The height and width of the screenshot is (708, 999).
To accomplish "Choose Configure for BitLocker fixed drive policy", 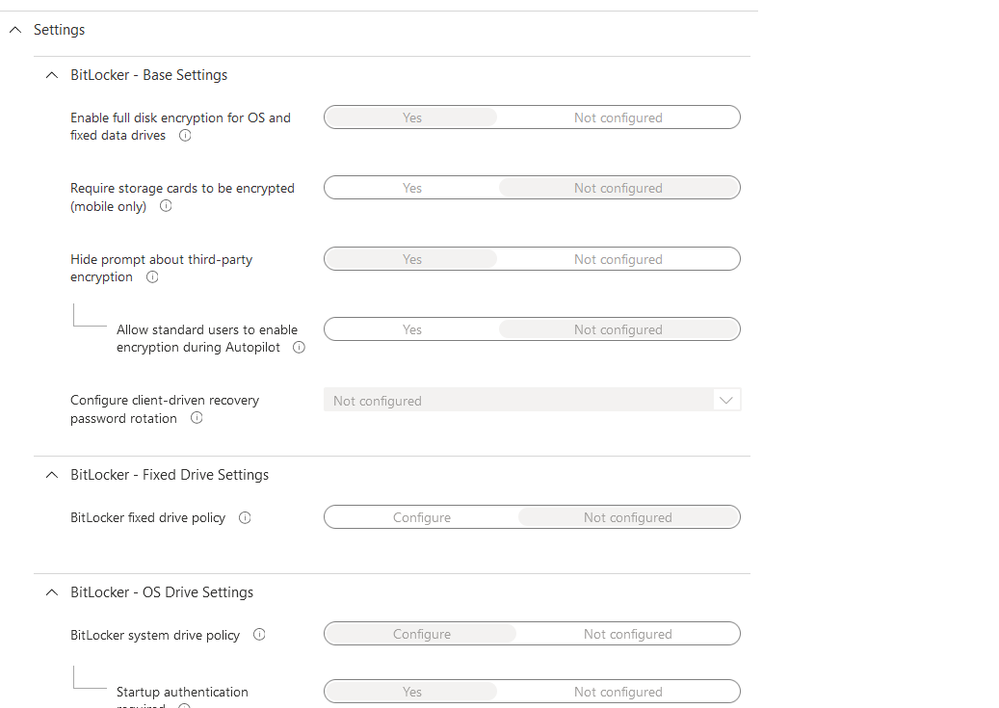I will click(421, 518).
